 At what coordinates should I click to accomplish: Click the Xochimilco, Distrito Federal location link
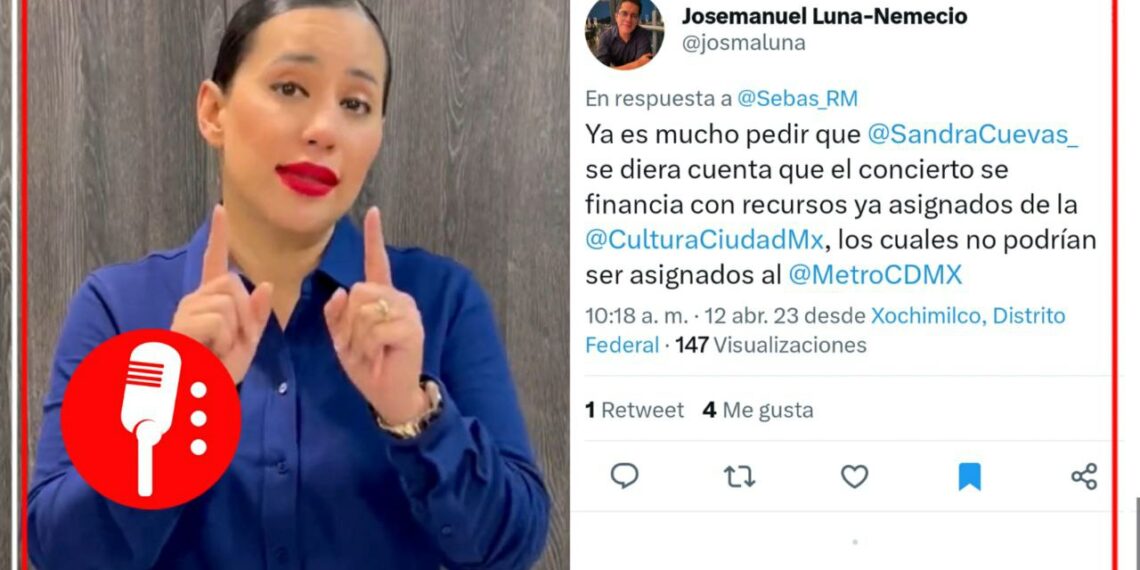coord(826,330)
